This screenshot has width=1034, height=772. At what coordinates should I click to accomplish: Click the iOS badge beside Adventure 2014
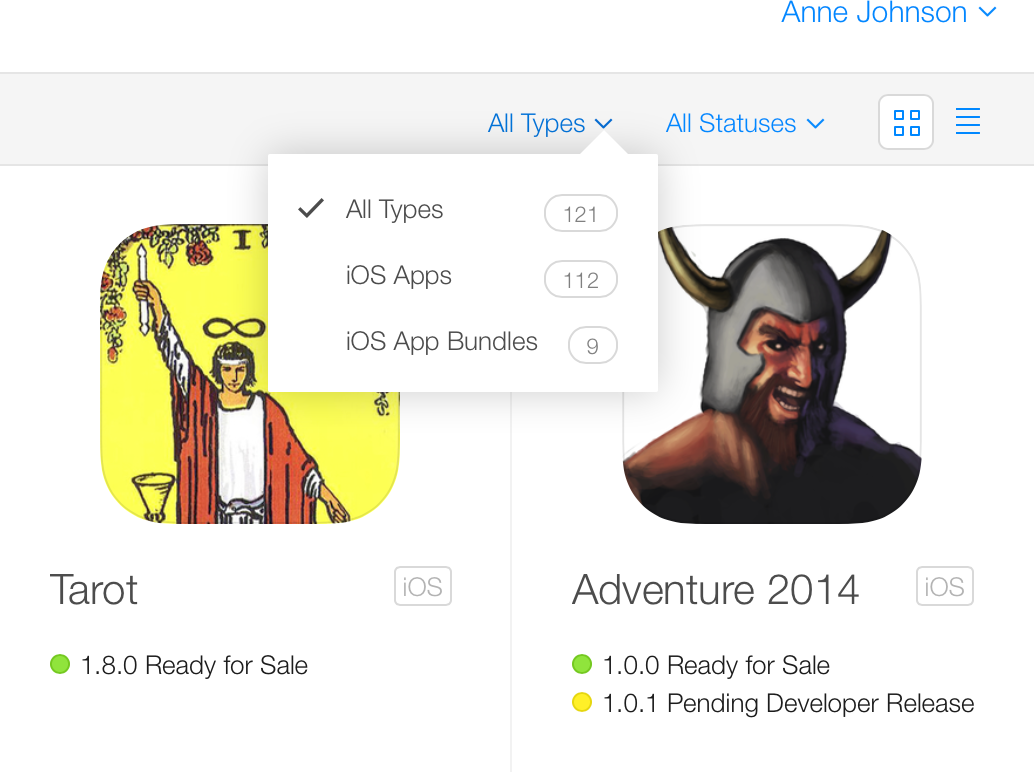(x=944, y=587)
